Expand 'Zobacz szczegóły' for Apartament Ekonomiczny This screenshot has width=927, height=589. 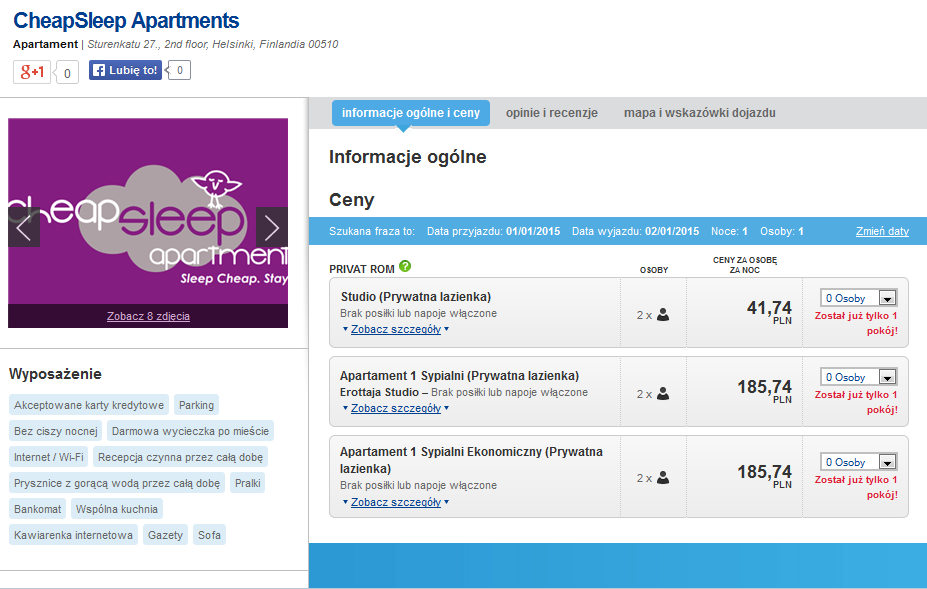(396, 502)
